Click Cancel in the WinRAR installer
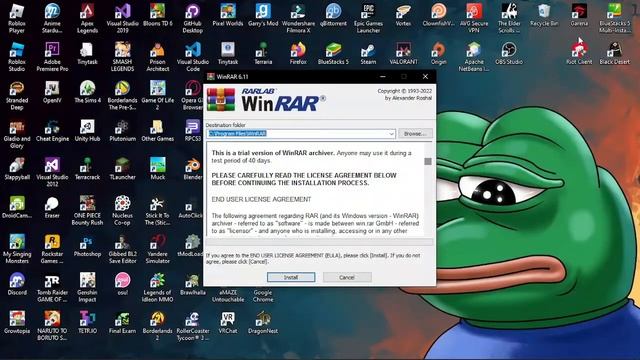 click(347, 277)
